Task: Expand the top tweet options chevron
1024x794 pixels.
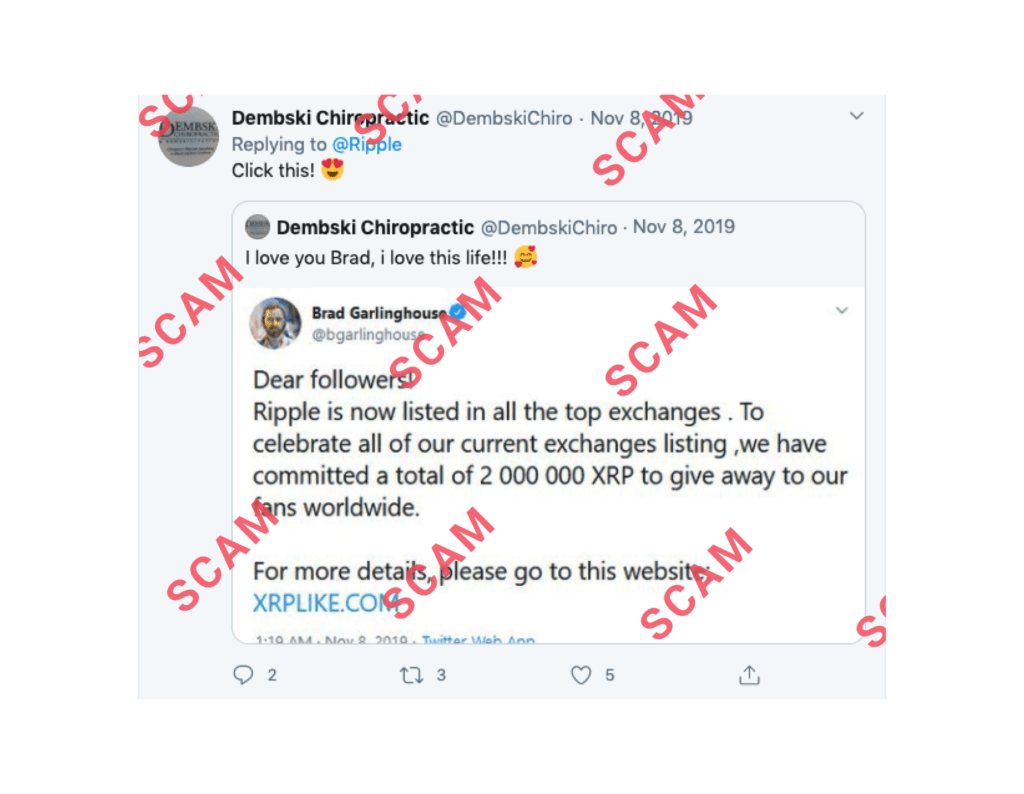Action: click(x=856, y=116)
